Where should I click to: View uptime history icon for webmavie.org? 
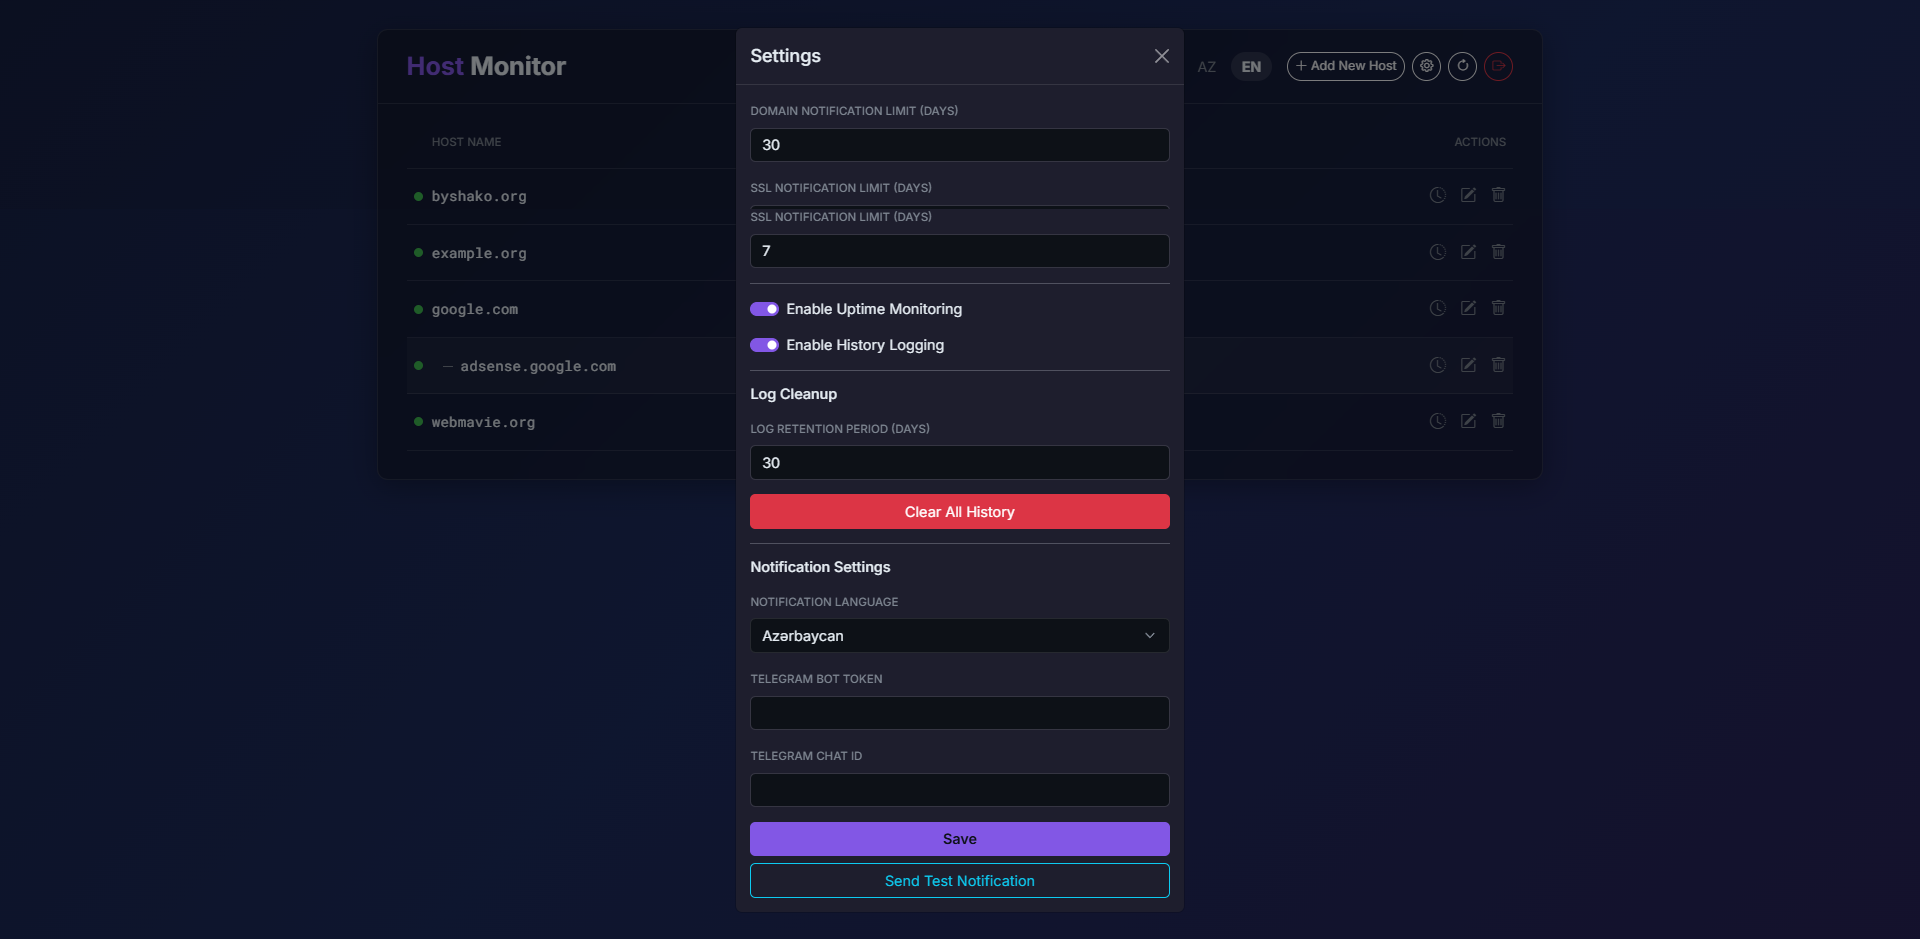pyautogui.click(x=1437, y=421)
